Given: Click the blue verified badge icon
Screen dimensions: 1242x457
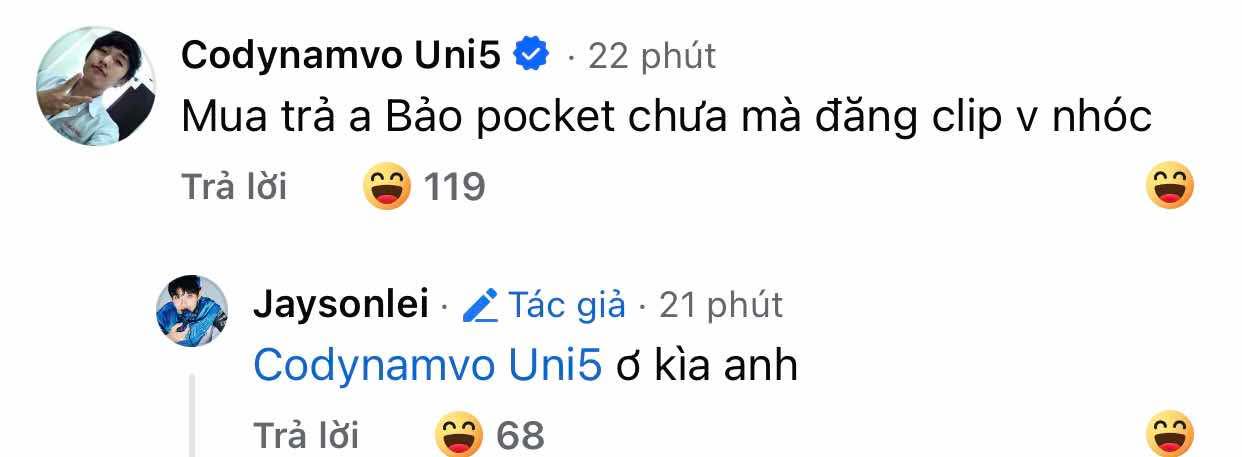Looking at the screenshot, I should [531, 56].
